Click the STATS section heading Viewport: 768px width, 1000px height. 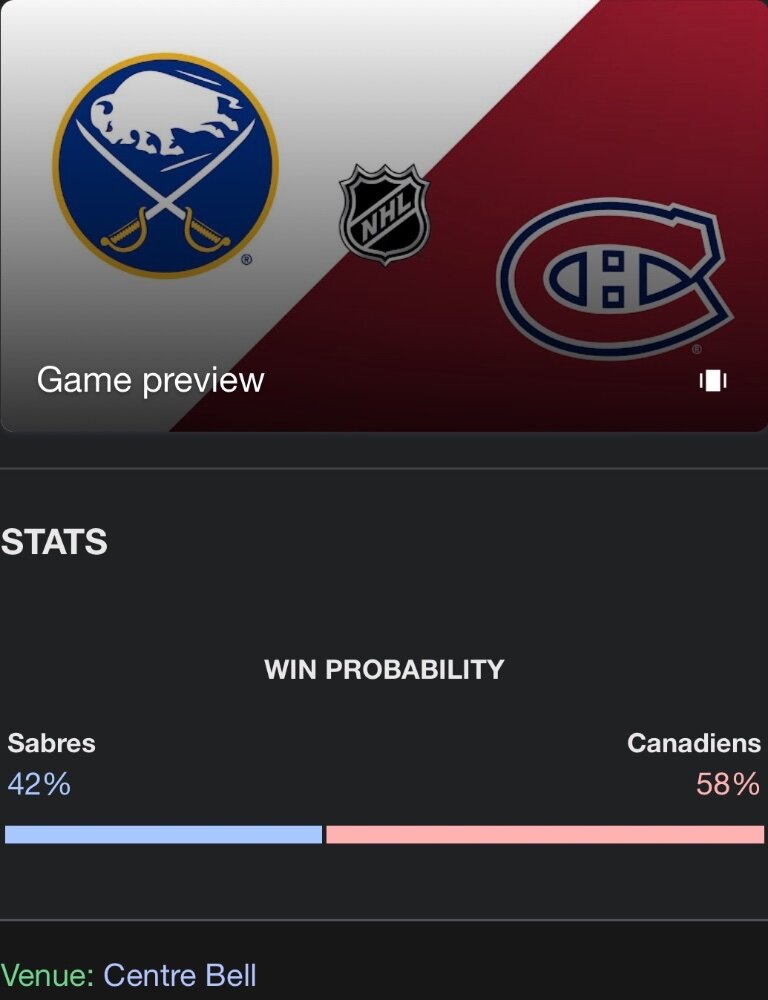54,542
